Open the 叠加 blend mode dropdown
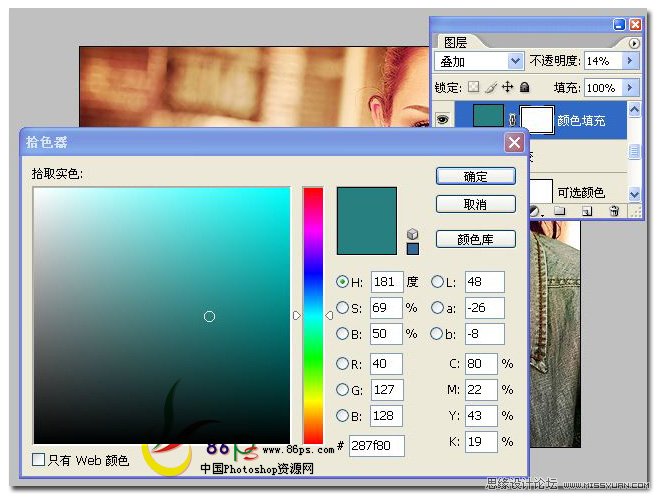This screenshot has width=660, height=500. (x=479, y=61)
